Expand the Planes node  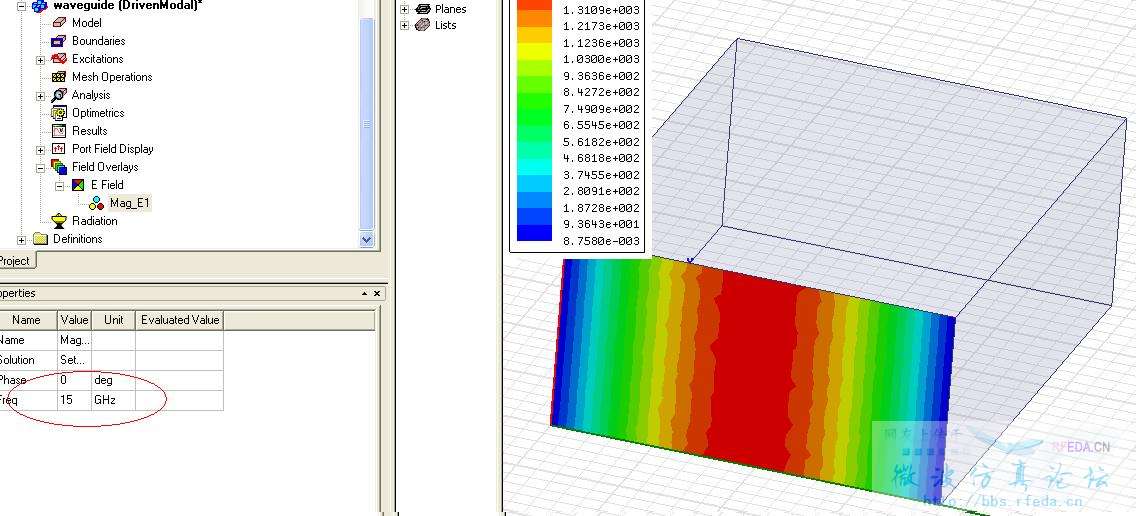(404, 10)
